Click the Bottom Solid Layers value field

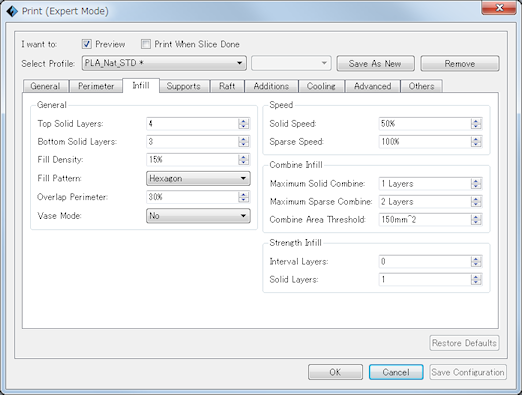192,142
